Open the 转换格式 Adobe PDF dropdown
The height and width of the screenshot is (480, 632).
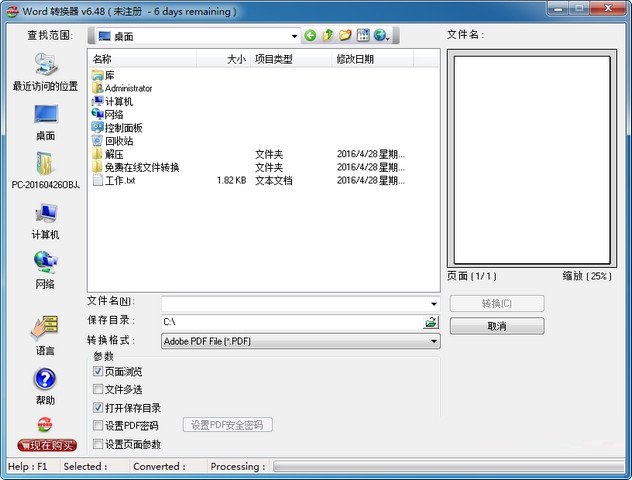[x=301, y=341]
